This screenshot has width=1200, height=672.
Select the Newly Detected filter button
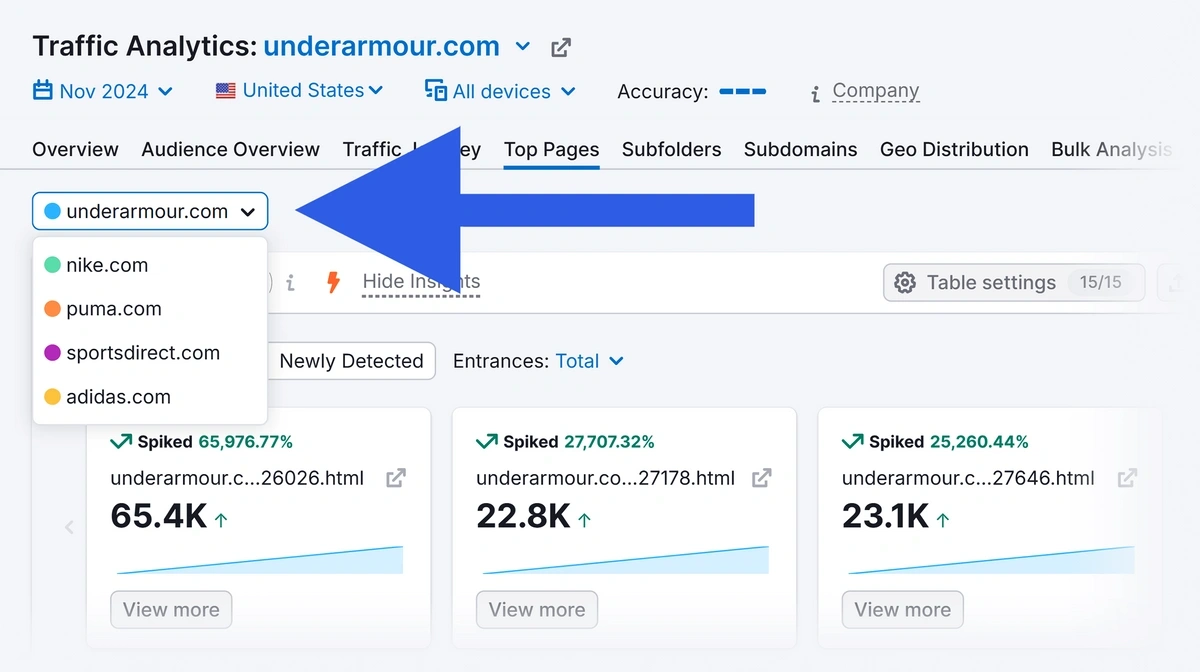coord(351,361)
